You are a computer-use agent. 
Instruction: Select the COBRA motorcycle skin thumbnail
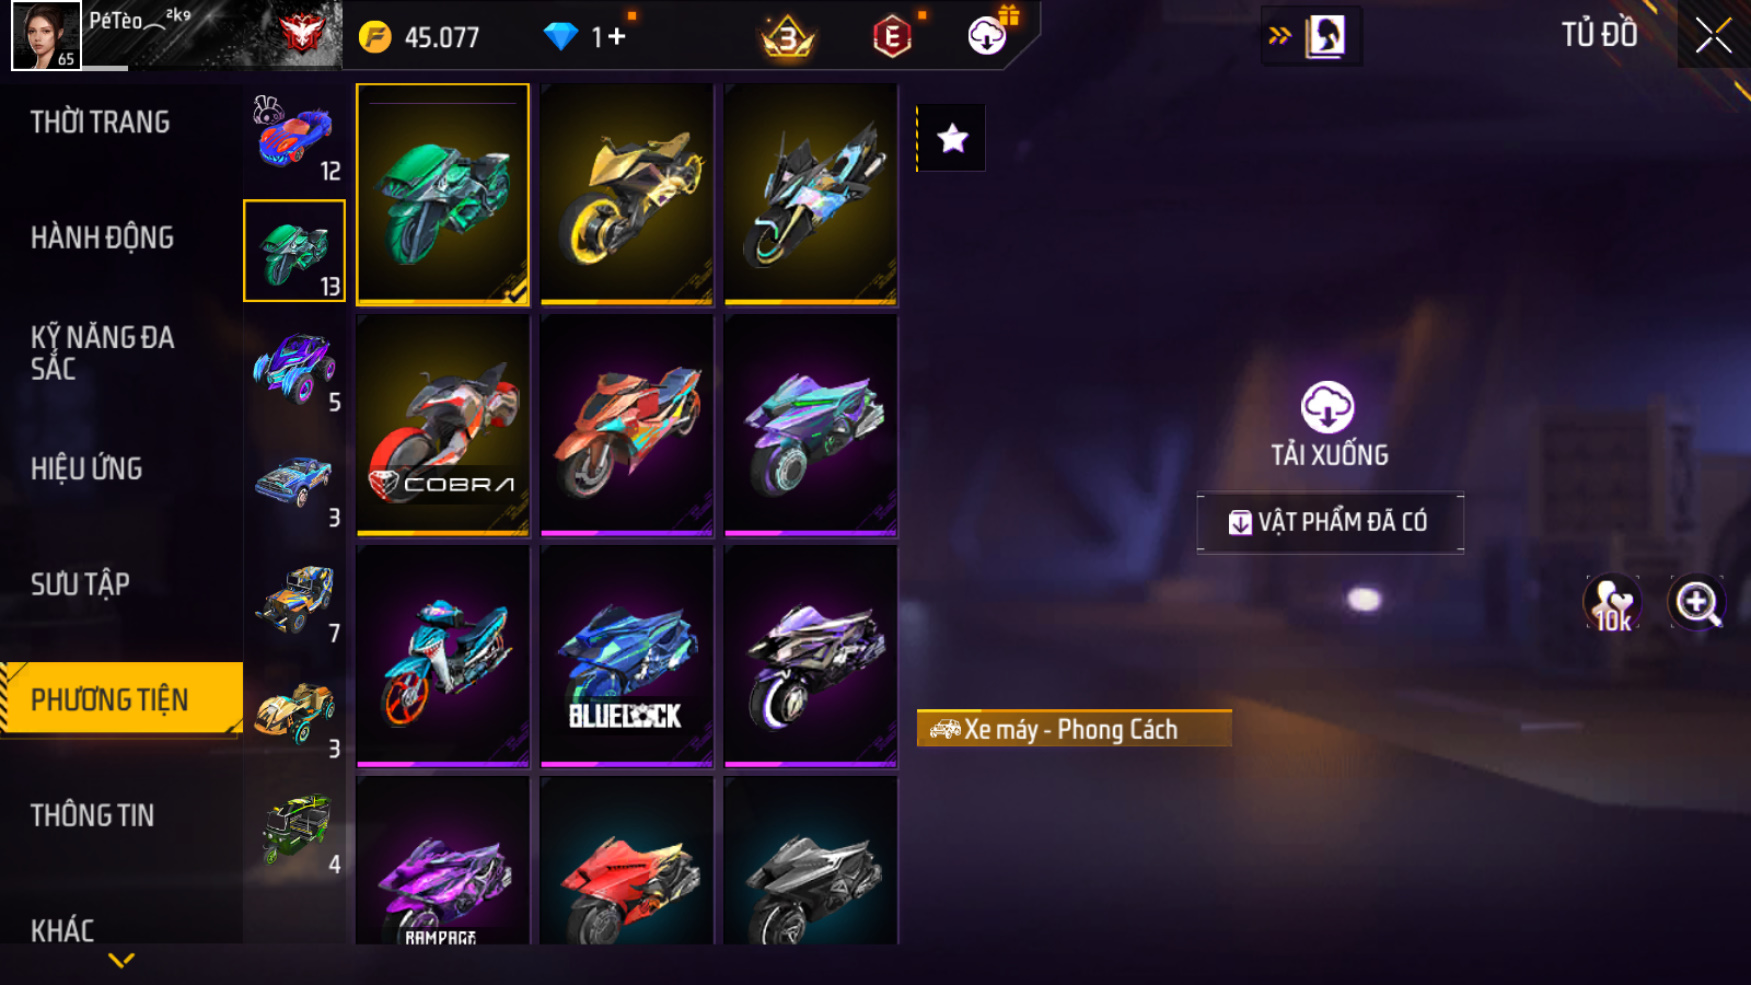[443, 426]
